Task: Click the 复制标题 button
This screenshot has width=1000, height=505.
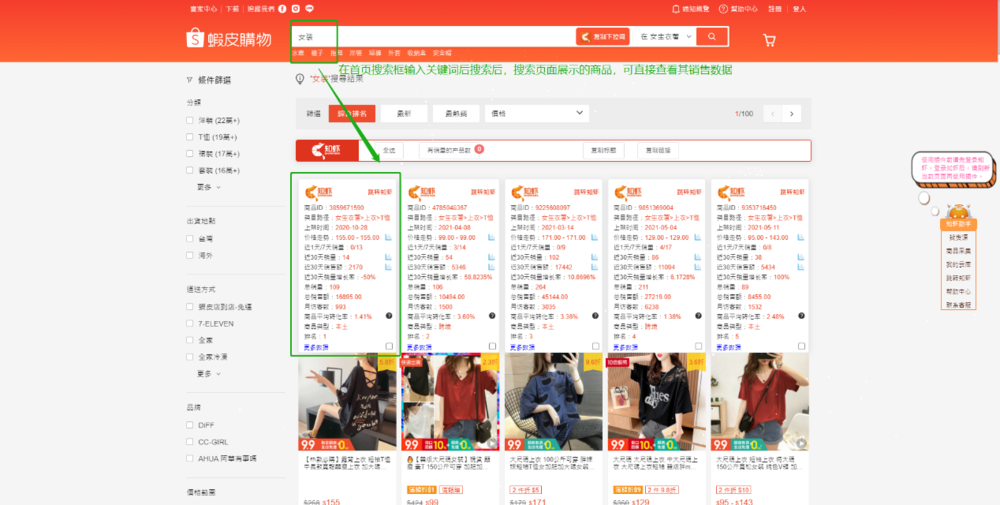Action: 603,151
